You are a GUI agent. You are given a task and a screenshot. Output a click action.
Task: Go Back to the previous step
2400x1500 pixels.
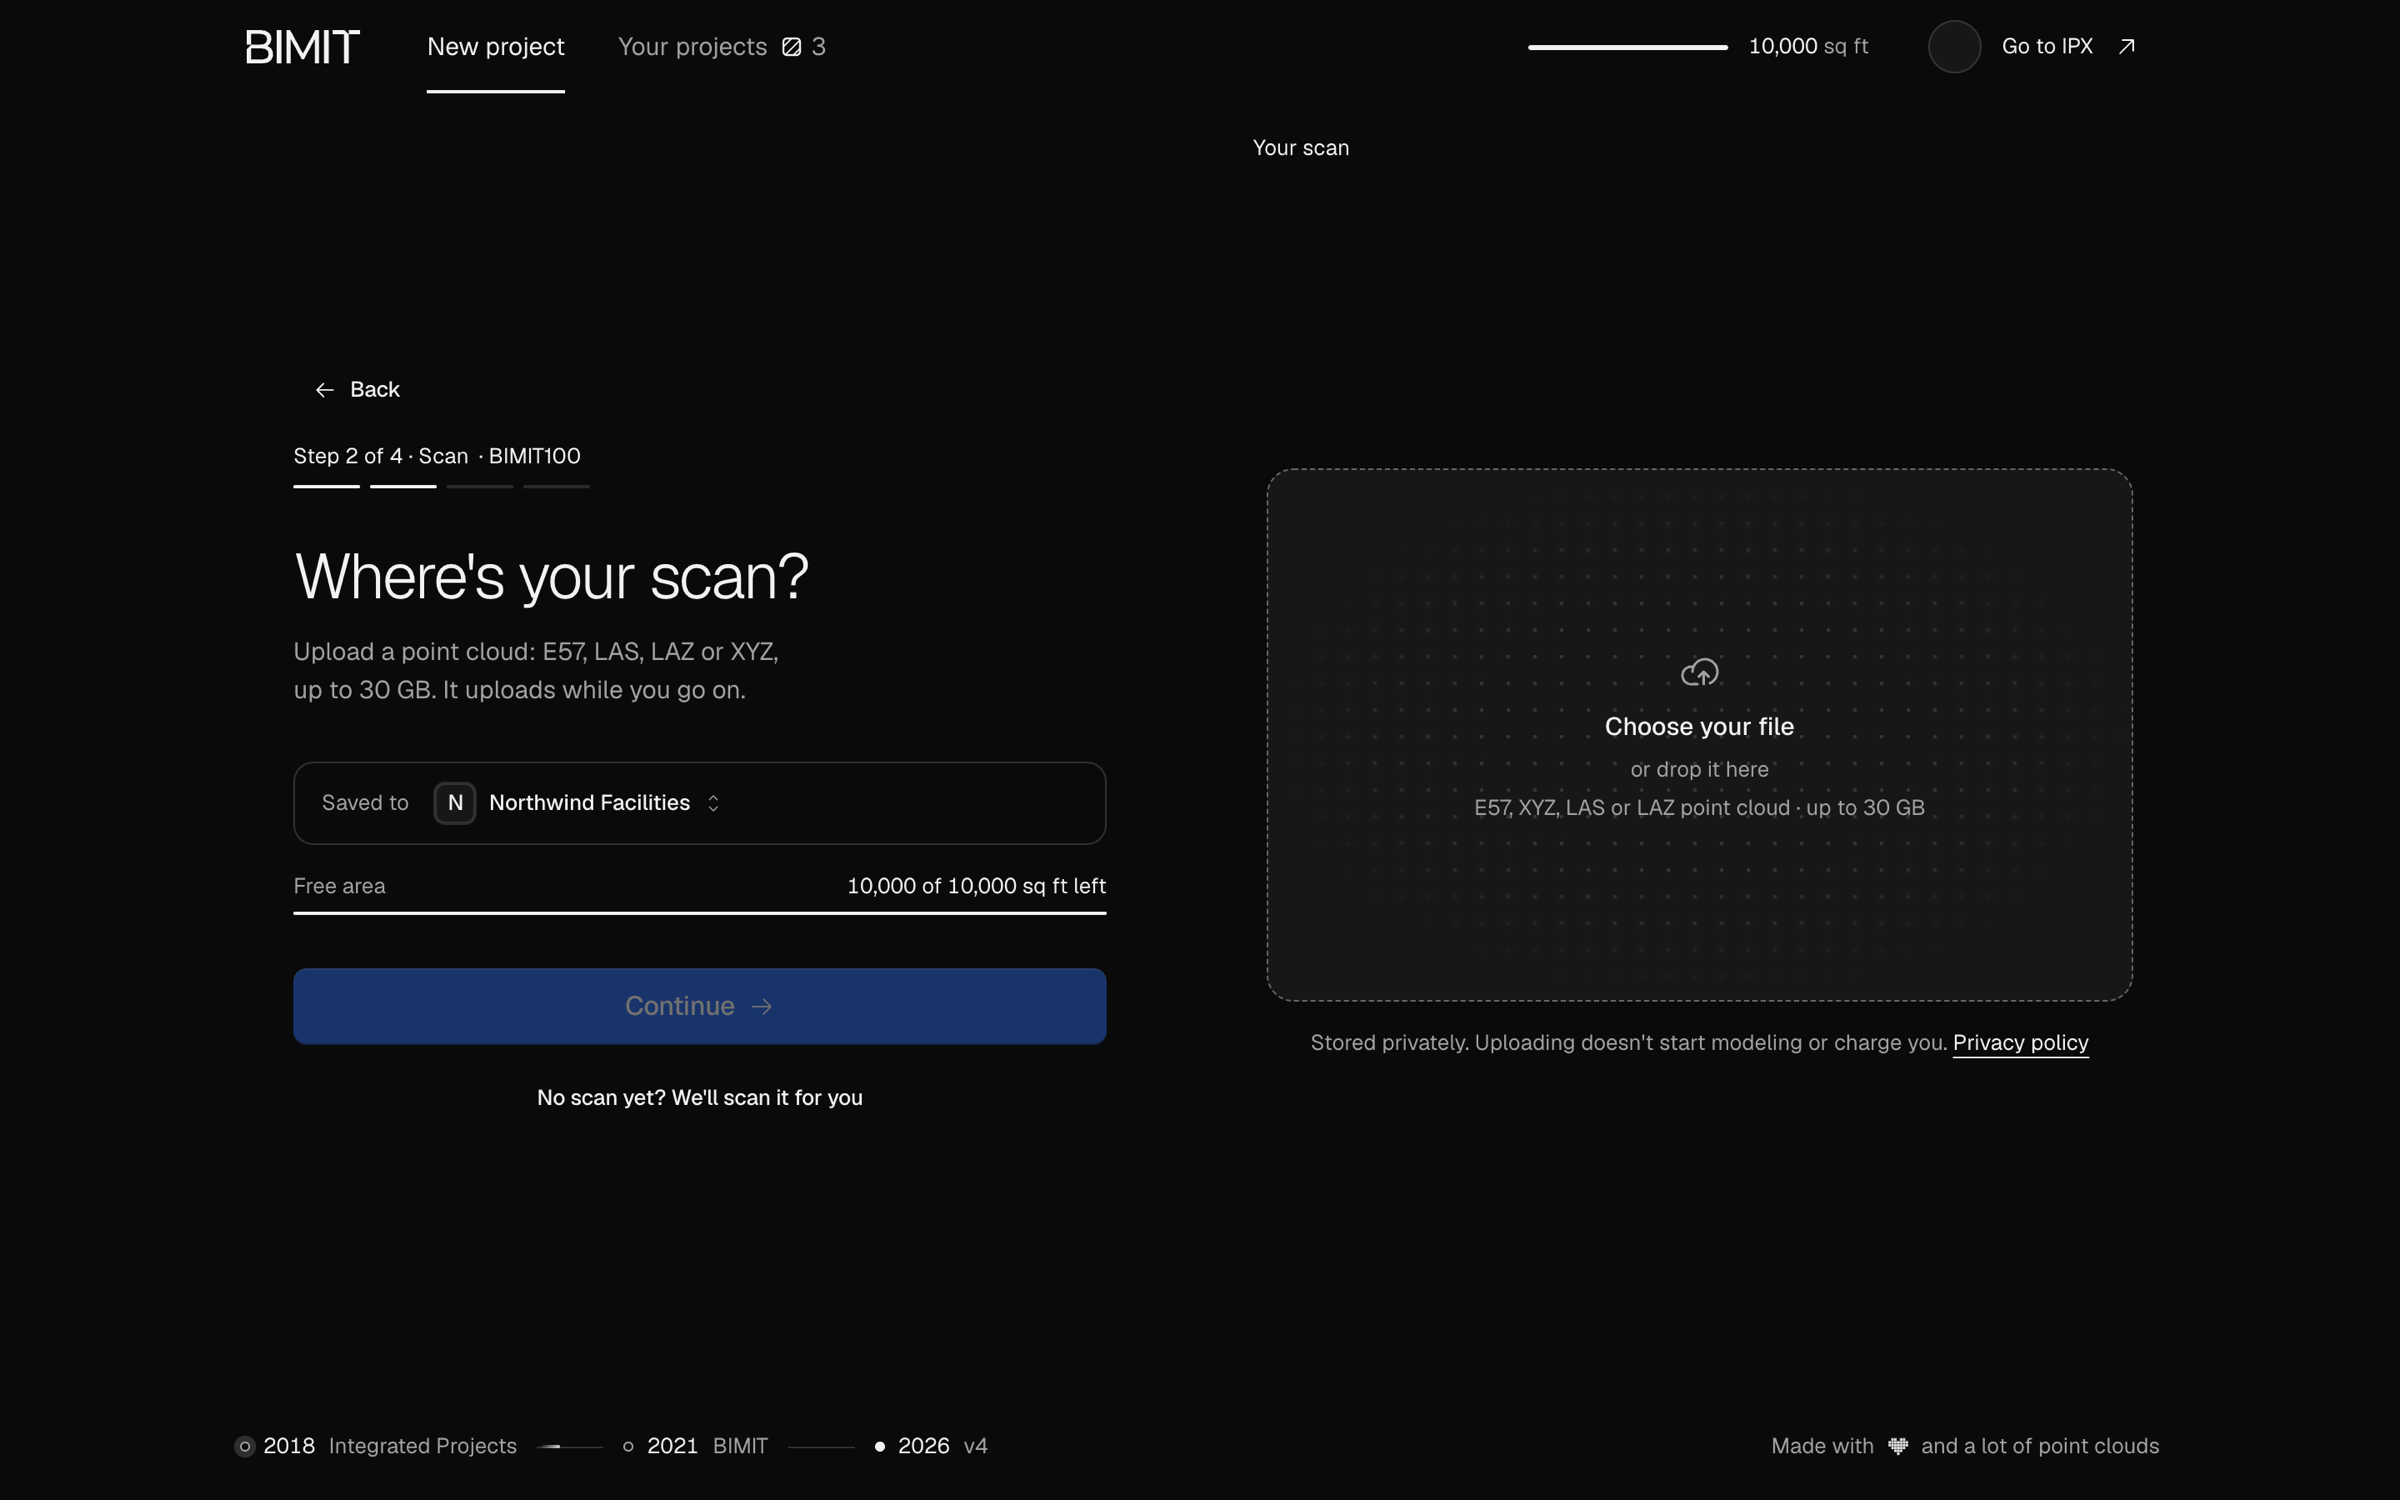357,389
